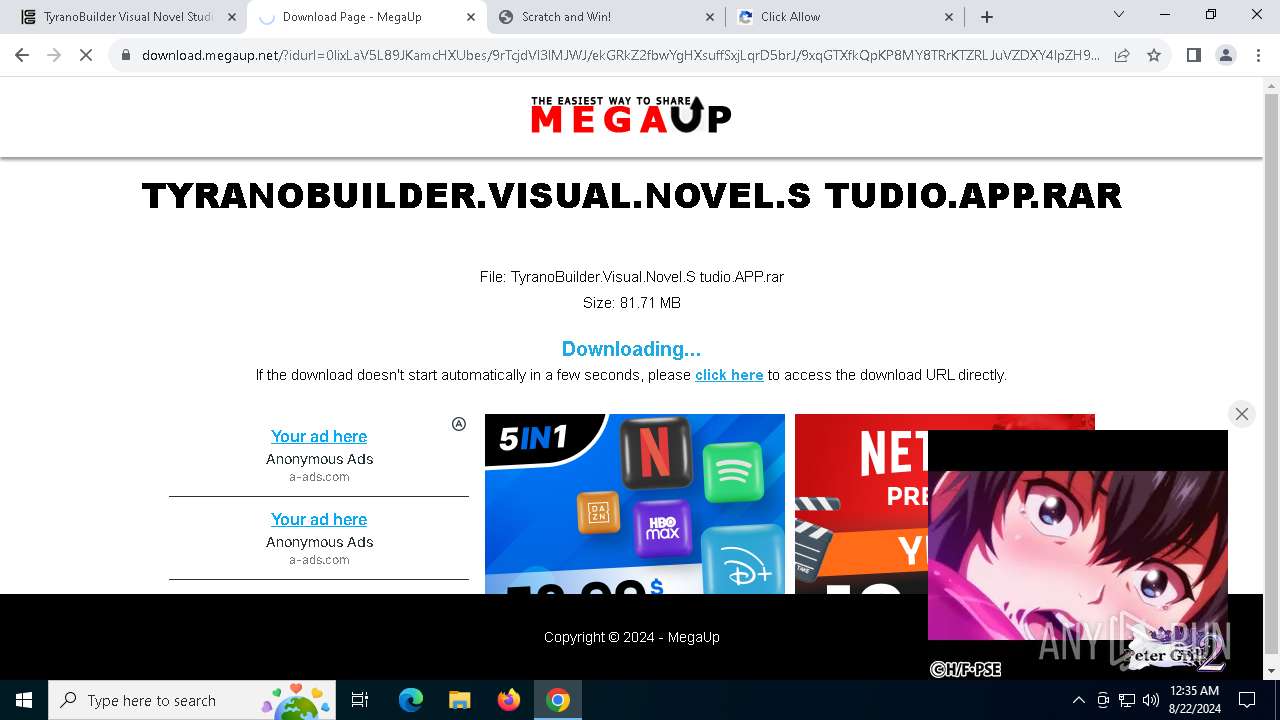This screenshot has width=1280, height=720.
Task: Close the floating video ad popup
Action: pos(1242,414)
